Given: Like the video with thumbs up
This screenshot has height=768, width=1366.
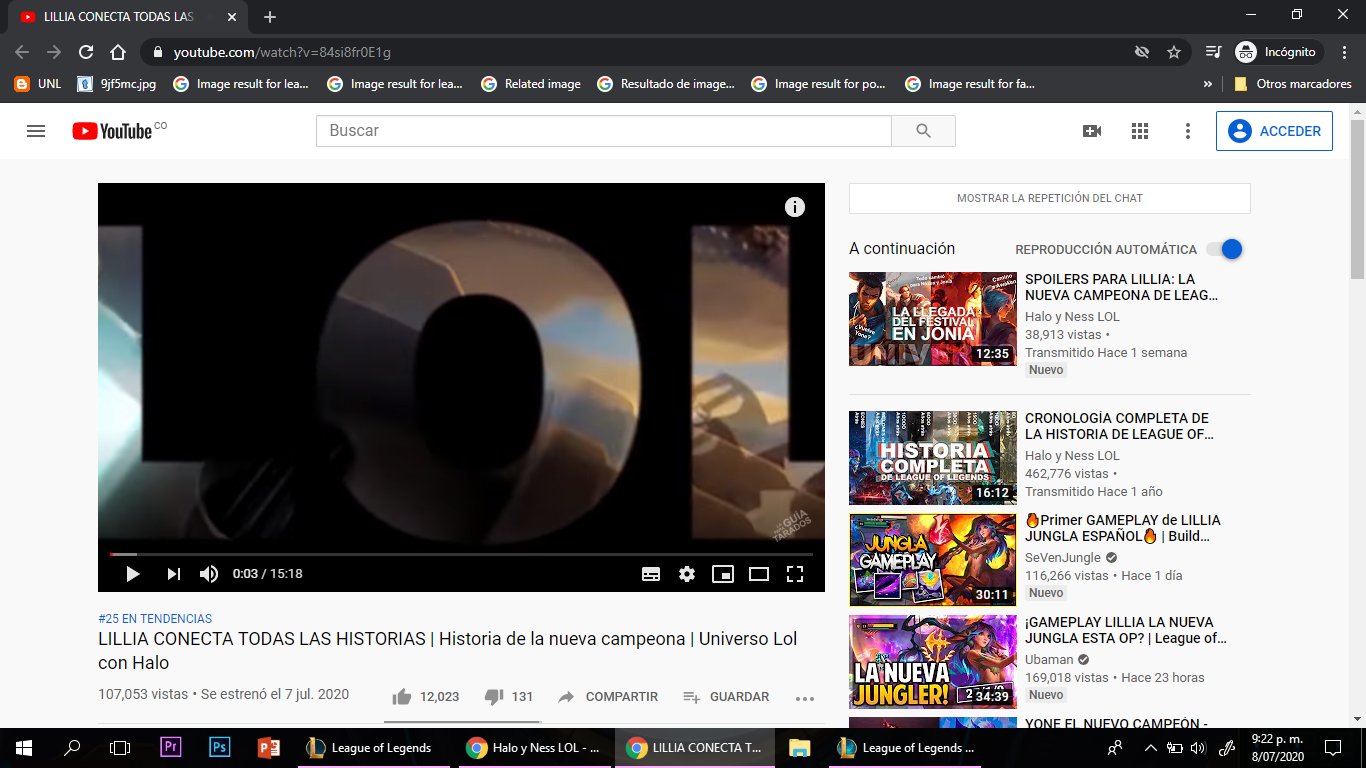Looking at the screenshot, I should pyautogui.click(x=402, y=697).
